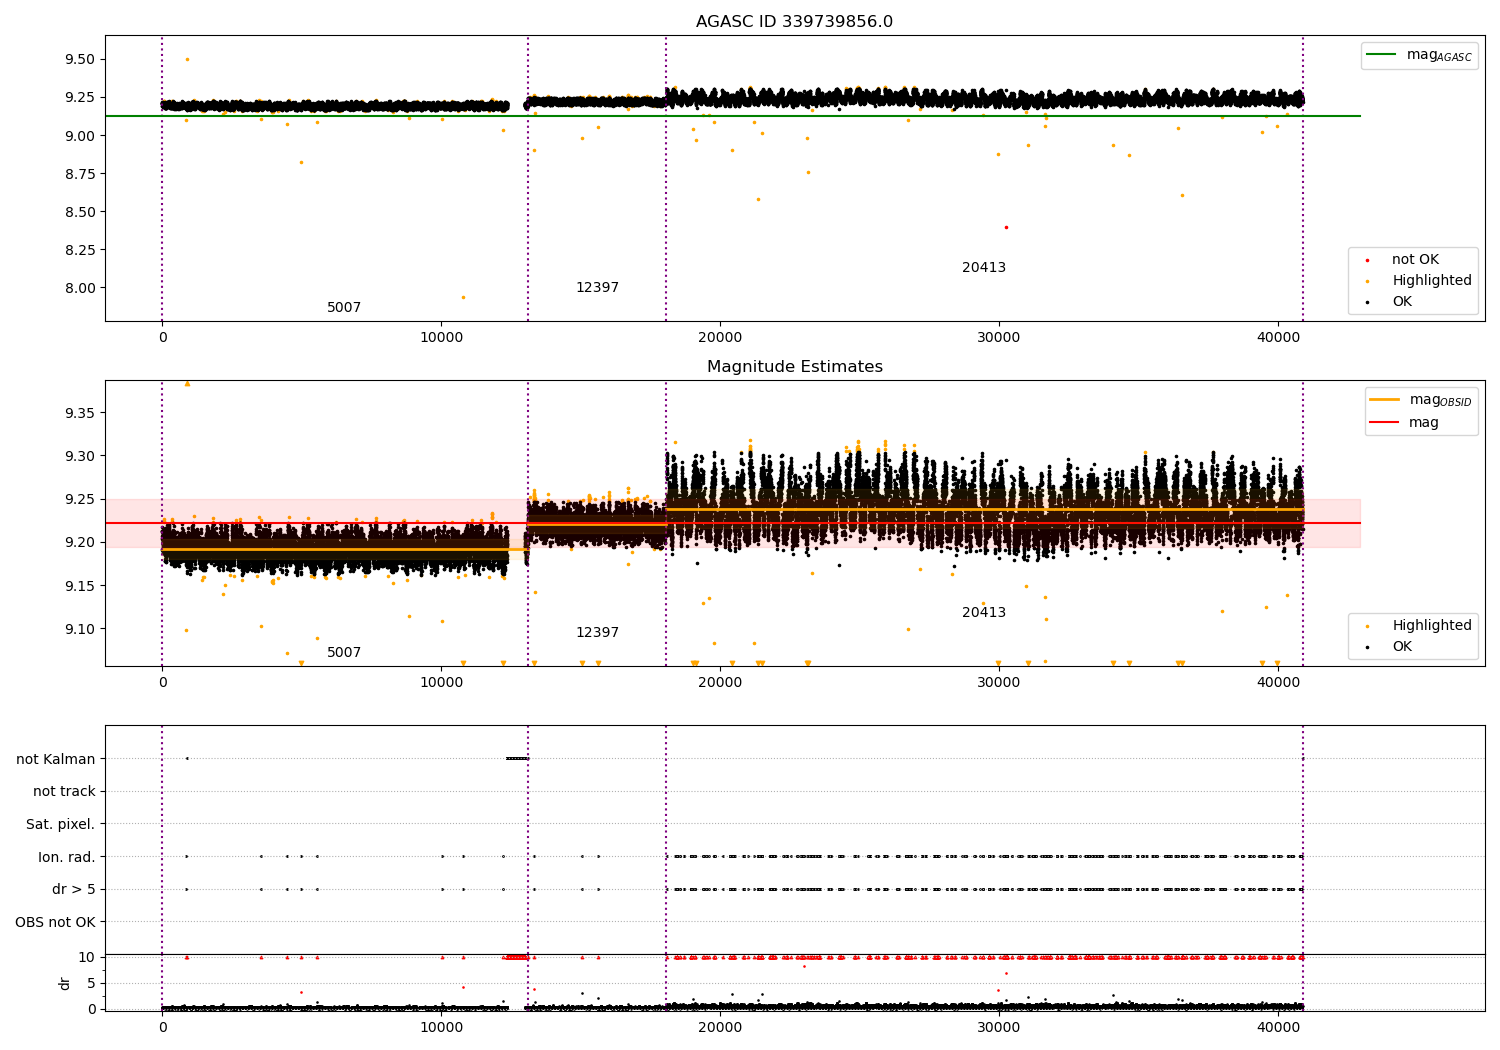Viewport: 1500px width, 1050px height.
Task: Click the 9.20 tick on middle plot y-axis
Action: tap(79, 543)
